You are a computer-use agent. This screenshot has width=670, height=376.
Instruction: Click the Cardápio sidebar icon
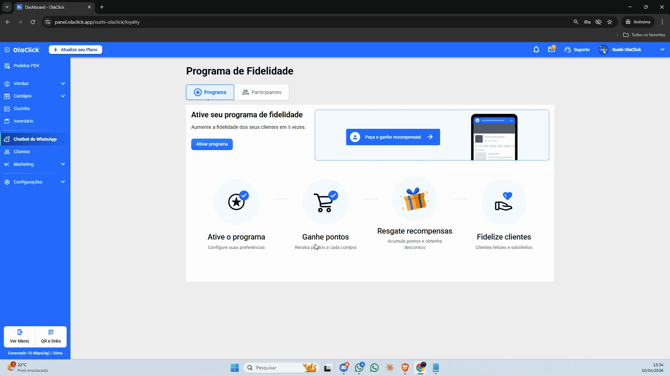(7, 96)
